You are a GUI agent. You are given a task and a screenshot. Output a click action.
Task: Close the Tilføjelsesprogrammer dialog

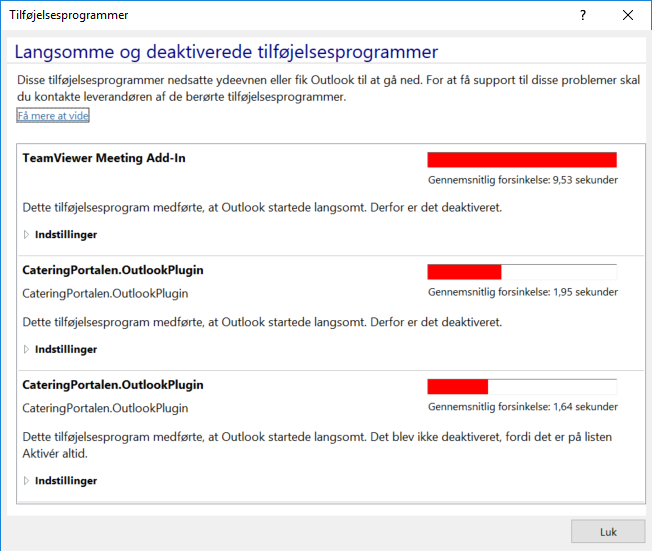628,15
